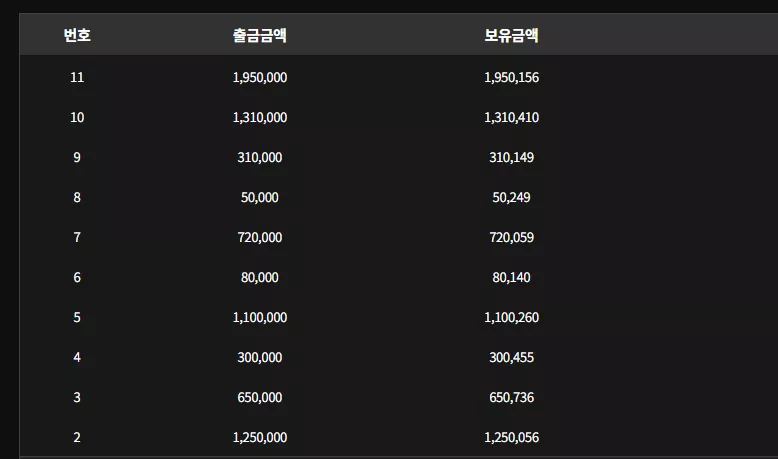Click the 번호 column header
Viewport: 778px width, 459px height.
pos(77,35)
